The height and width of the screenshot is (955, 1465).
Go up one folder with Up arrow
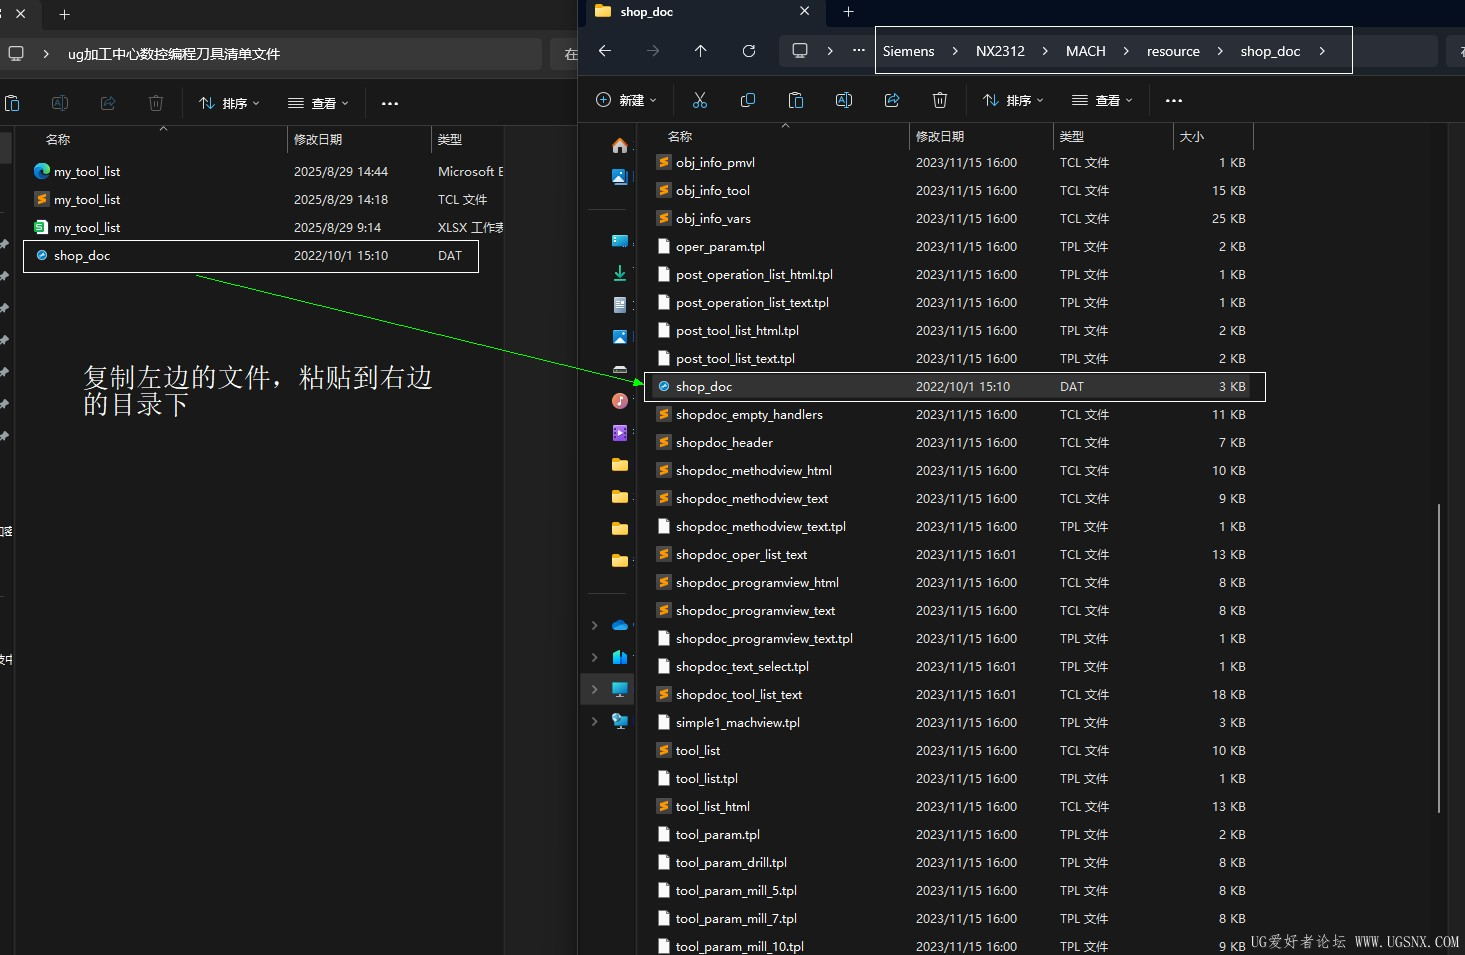(x=700, y=51)
